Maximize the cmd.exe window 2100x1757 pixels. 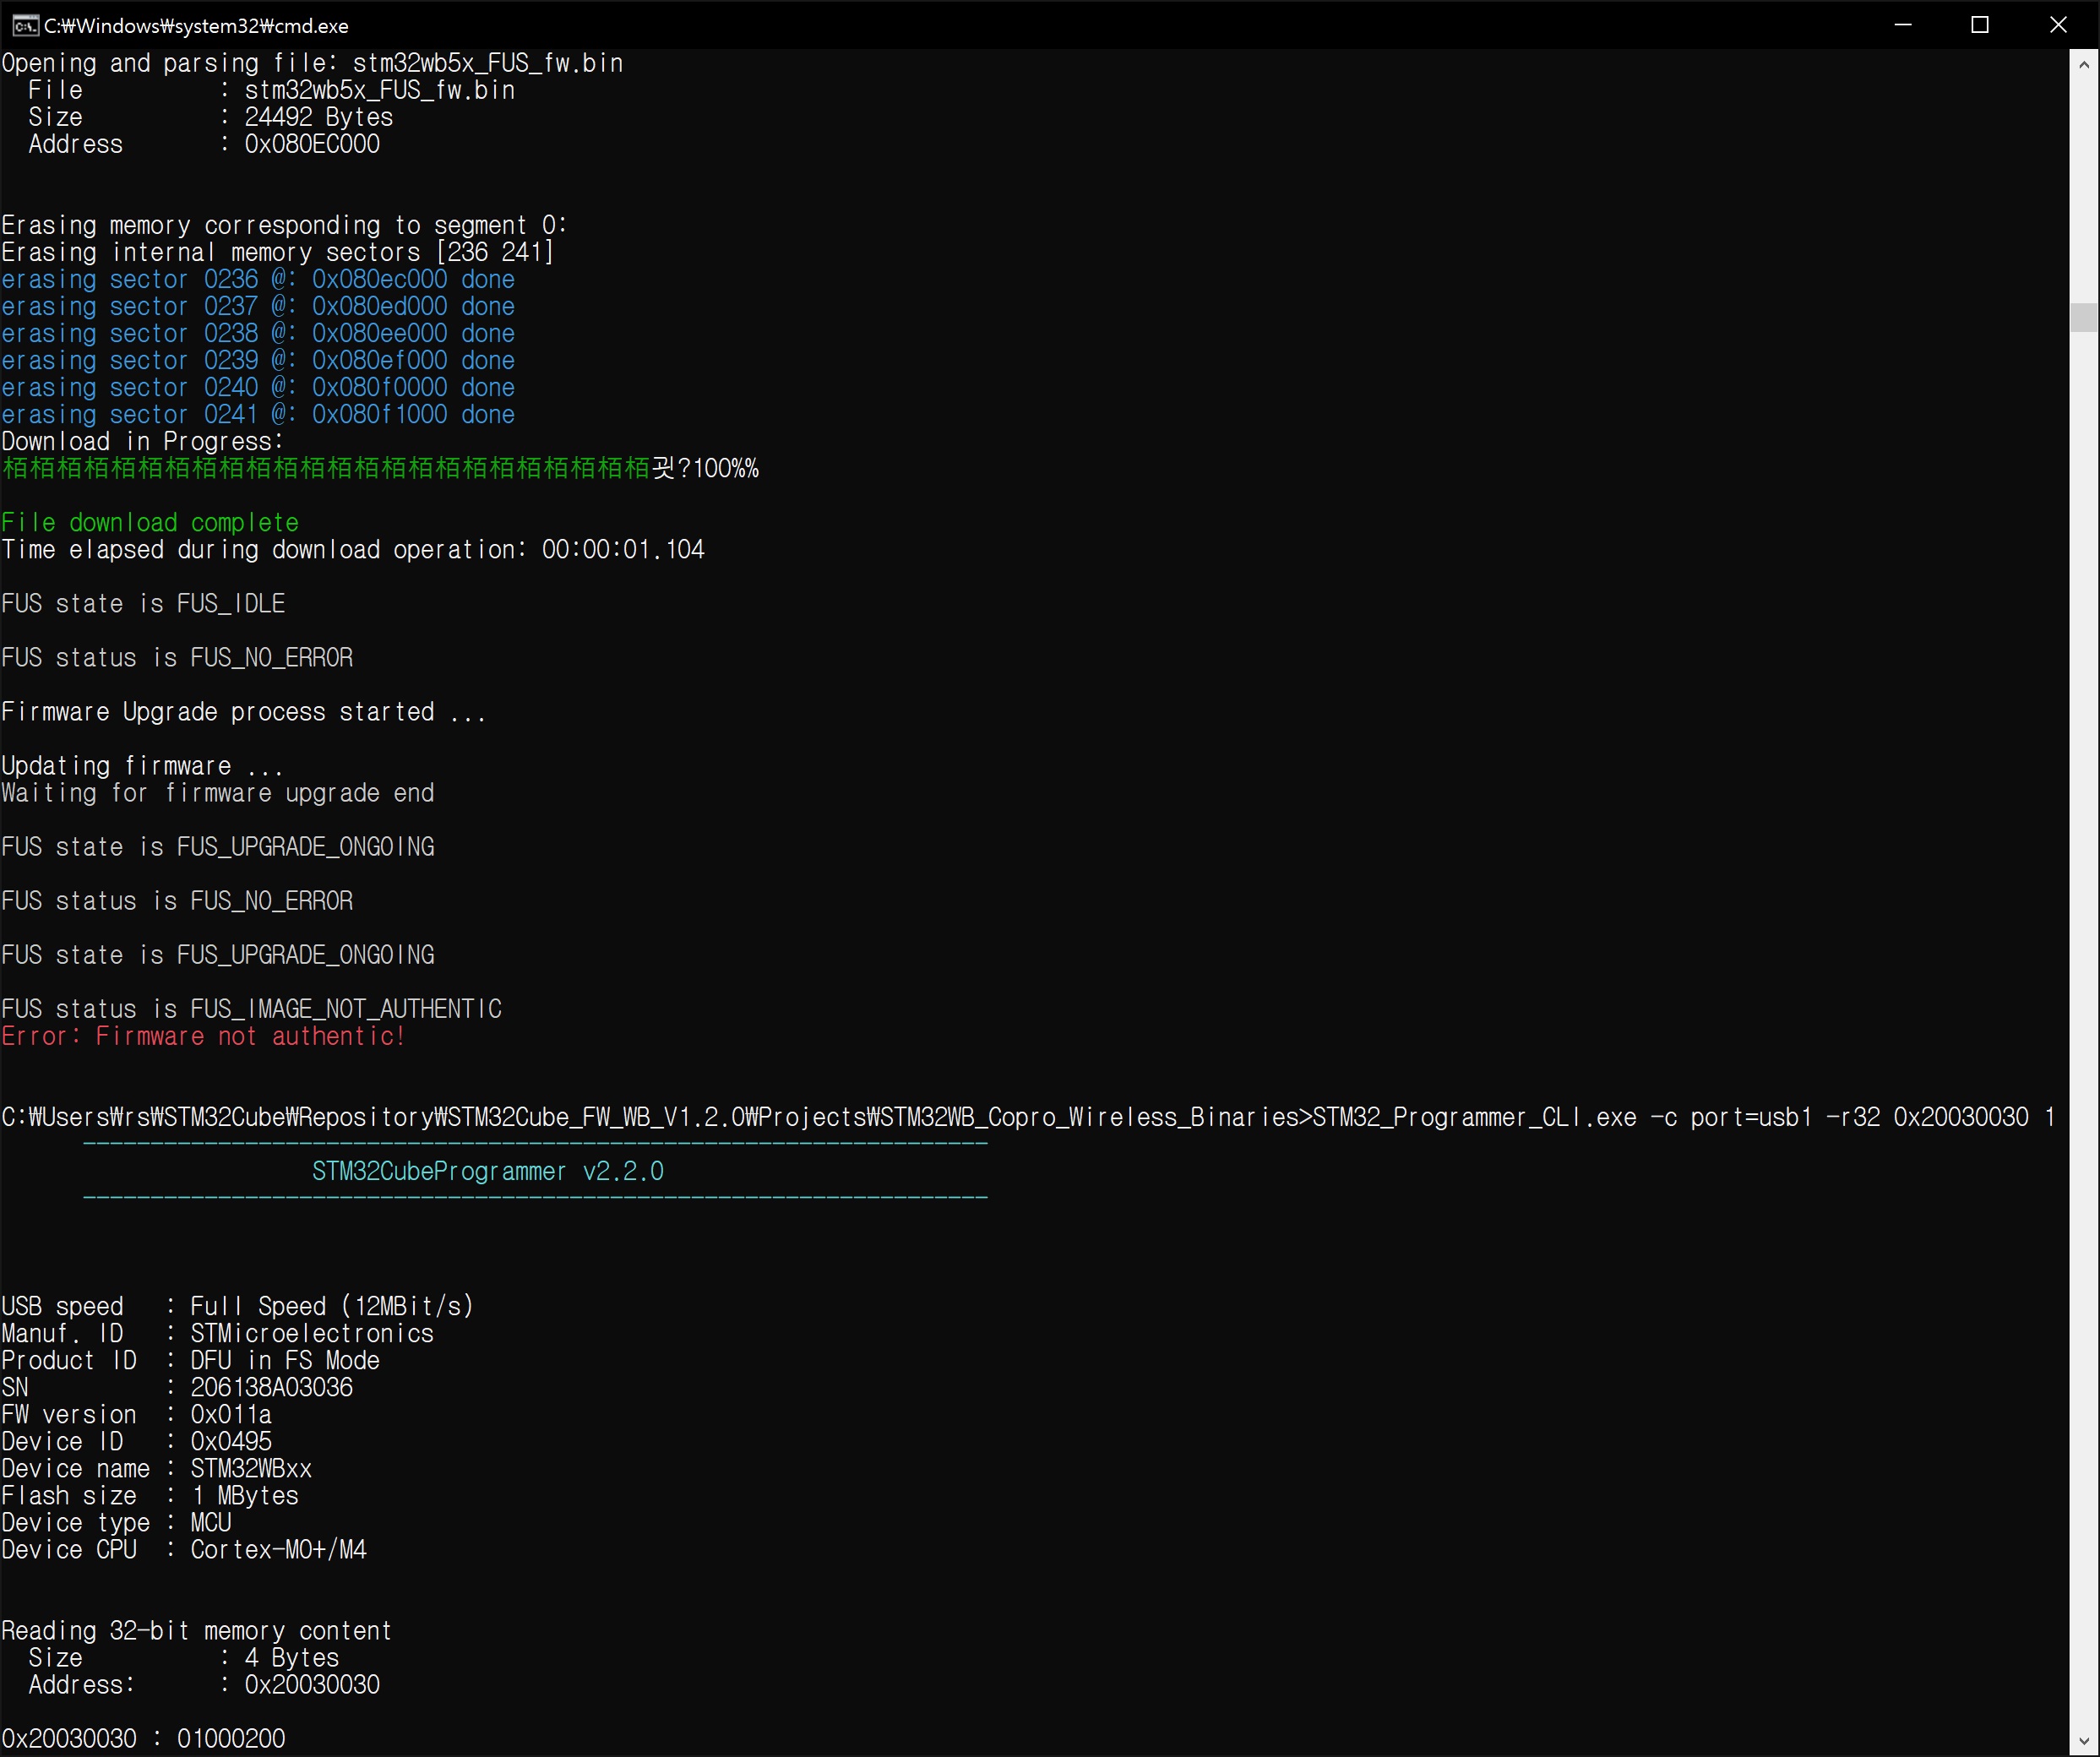point(1980,25)
